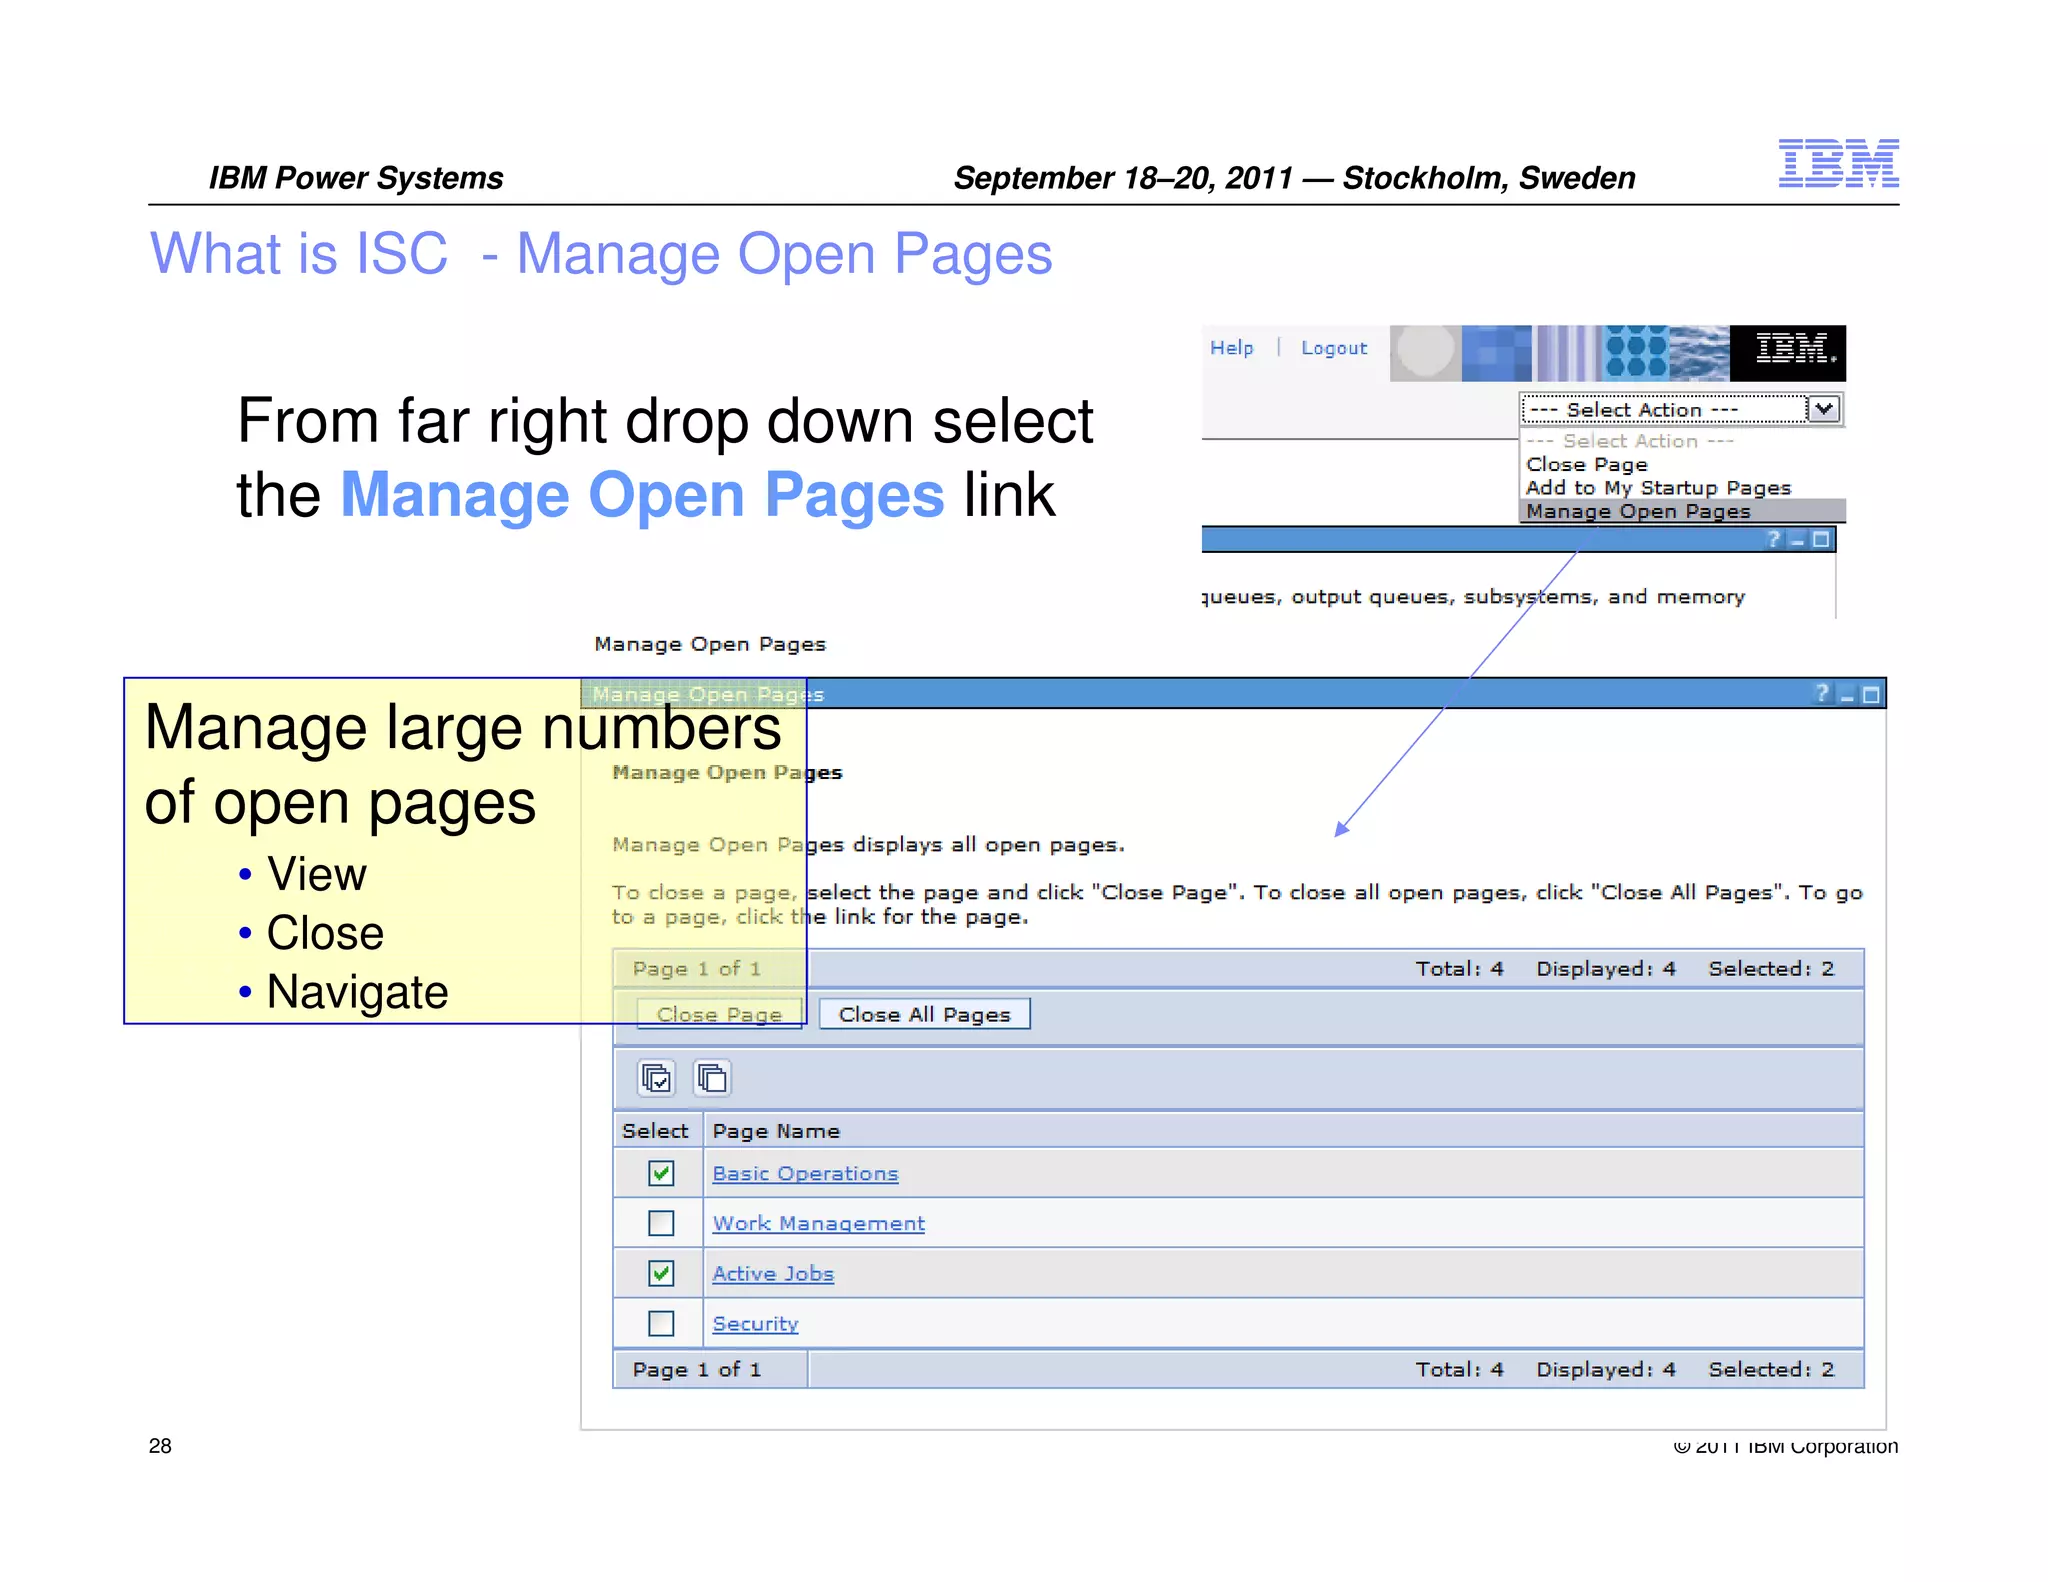Click the slide number 28

tap(160, 1446)
